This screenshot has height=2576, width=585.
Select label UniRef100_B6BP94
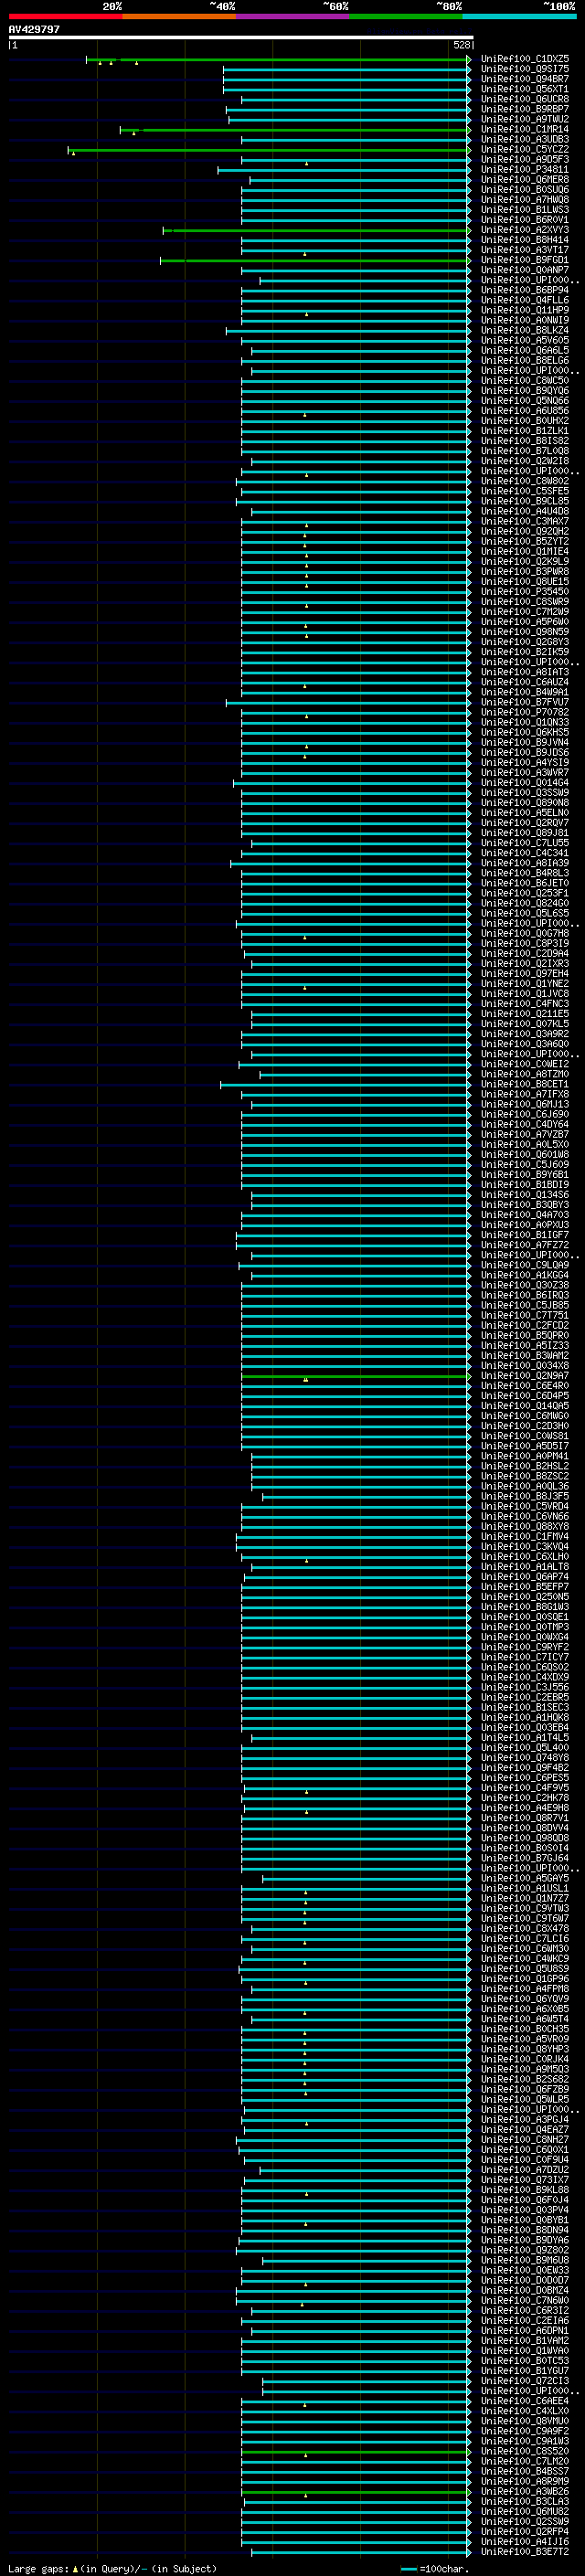tap(525, 291)
